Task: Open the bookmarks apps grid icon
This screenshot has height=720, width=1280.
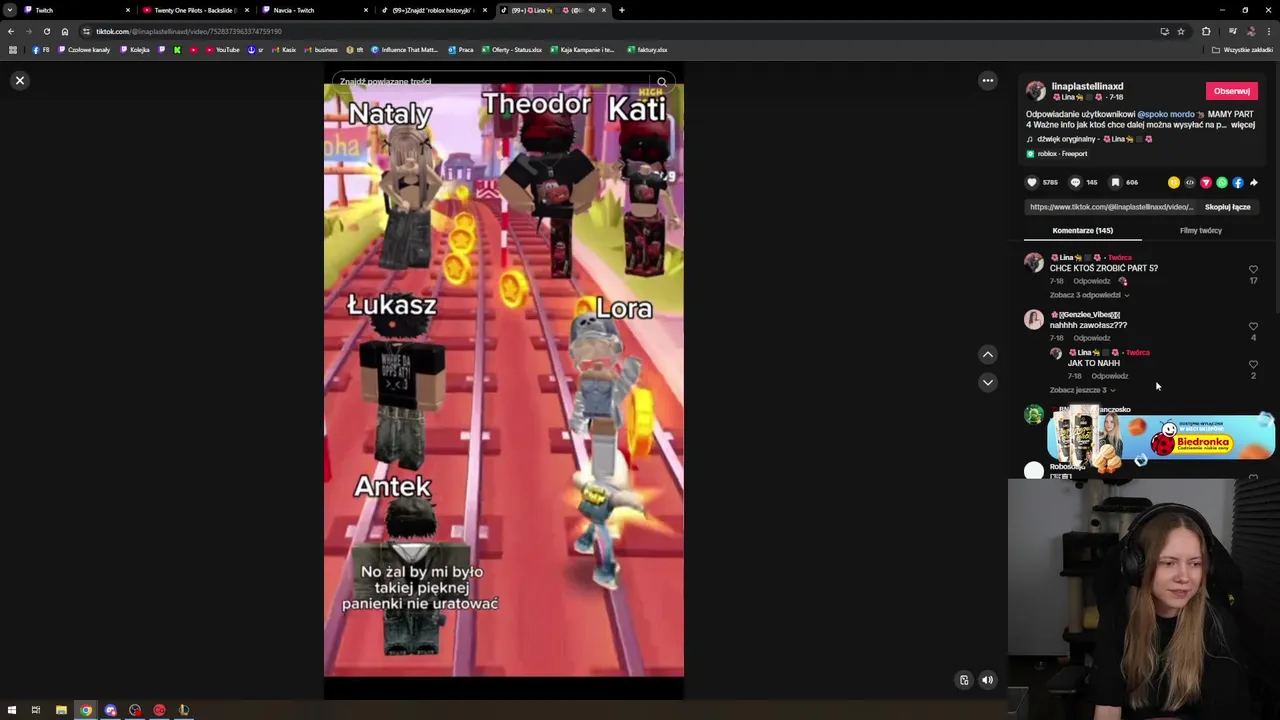Action: tap(13, 49)
